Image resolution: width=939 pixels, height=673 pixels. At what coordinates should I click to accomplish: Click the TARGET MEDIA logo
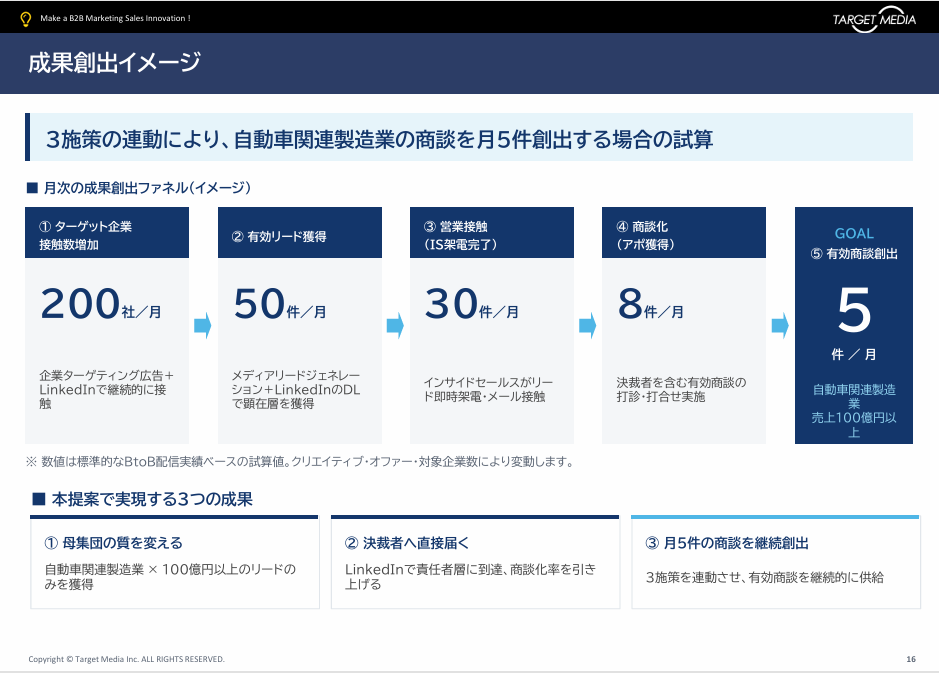click(874, 19)
